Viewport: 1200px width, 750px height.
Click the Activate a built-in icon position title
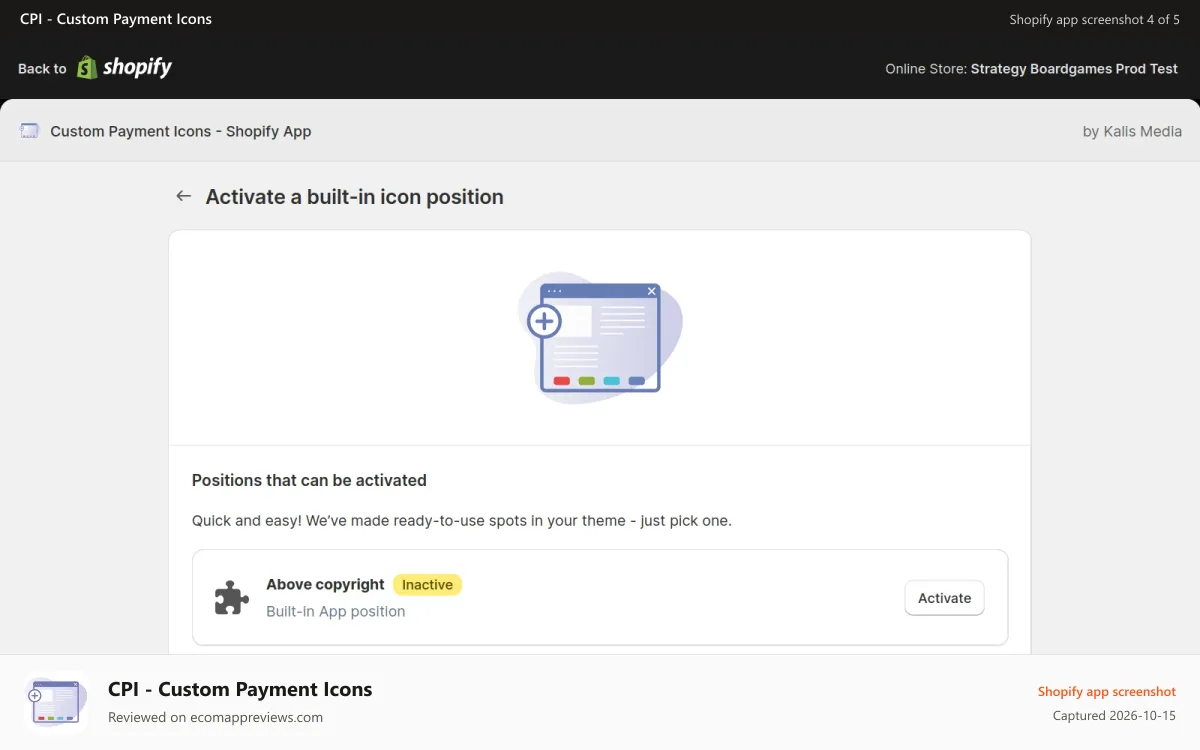(x=355, y=197)
